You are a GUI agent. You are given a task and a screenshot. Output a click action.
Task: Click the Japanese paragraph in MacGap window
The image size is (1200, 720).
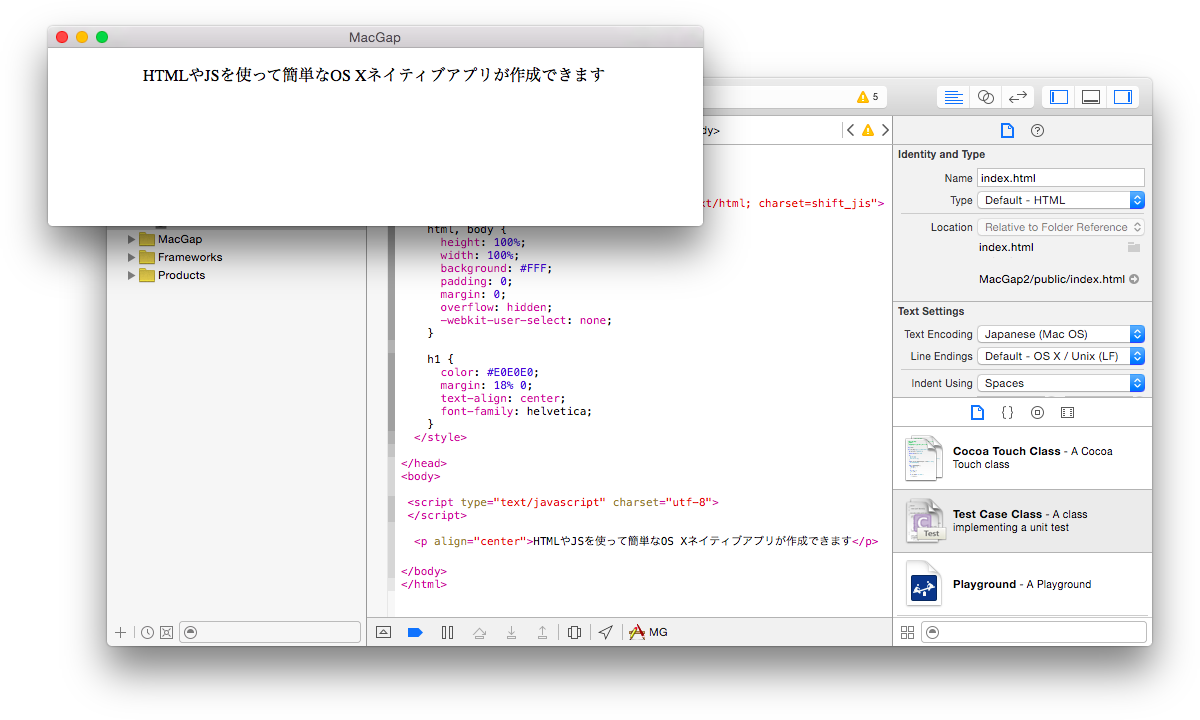point(374,75)
